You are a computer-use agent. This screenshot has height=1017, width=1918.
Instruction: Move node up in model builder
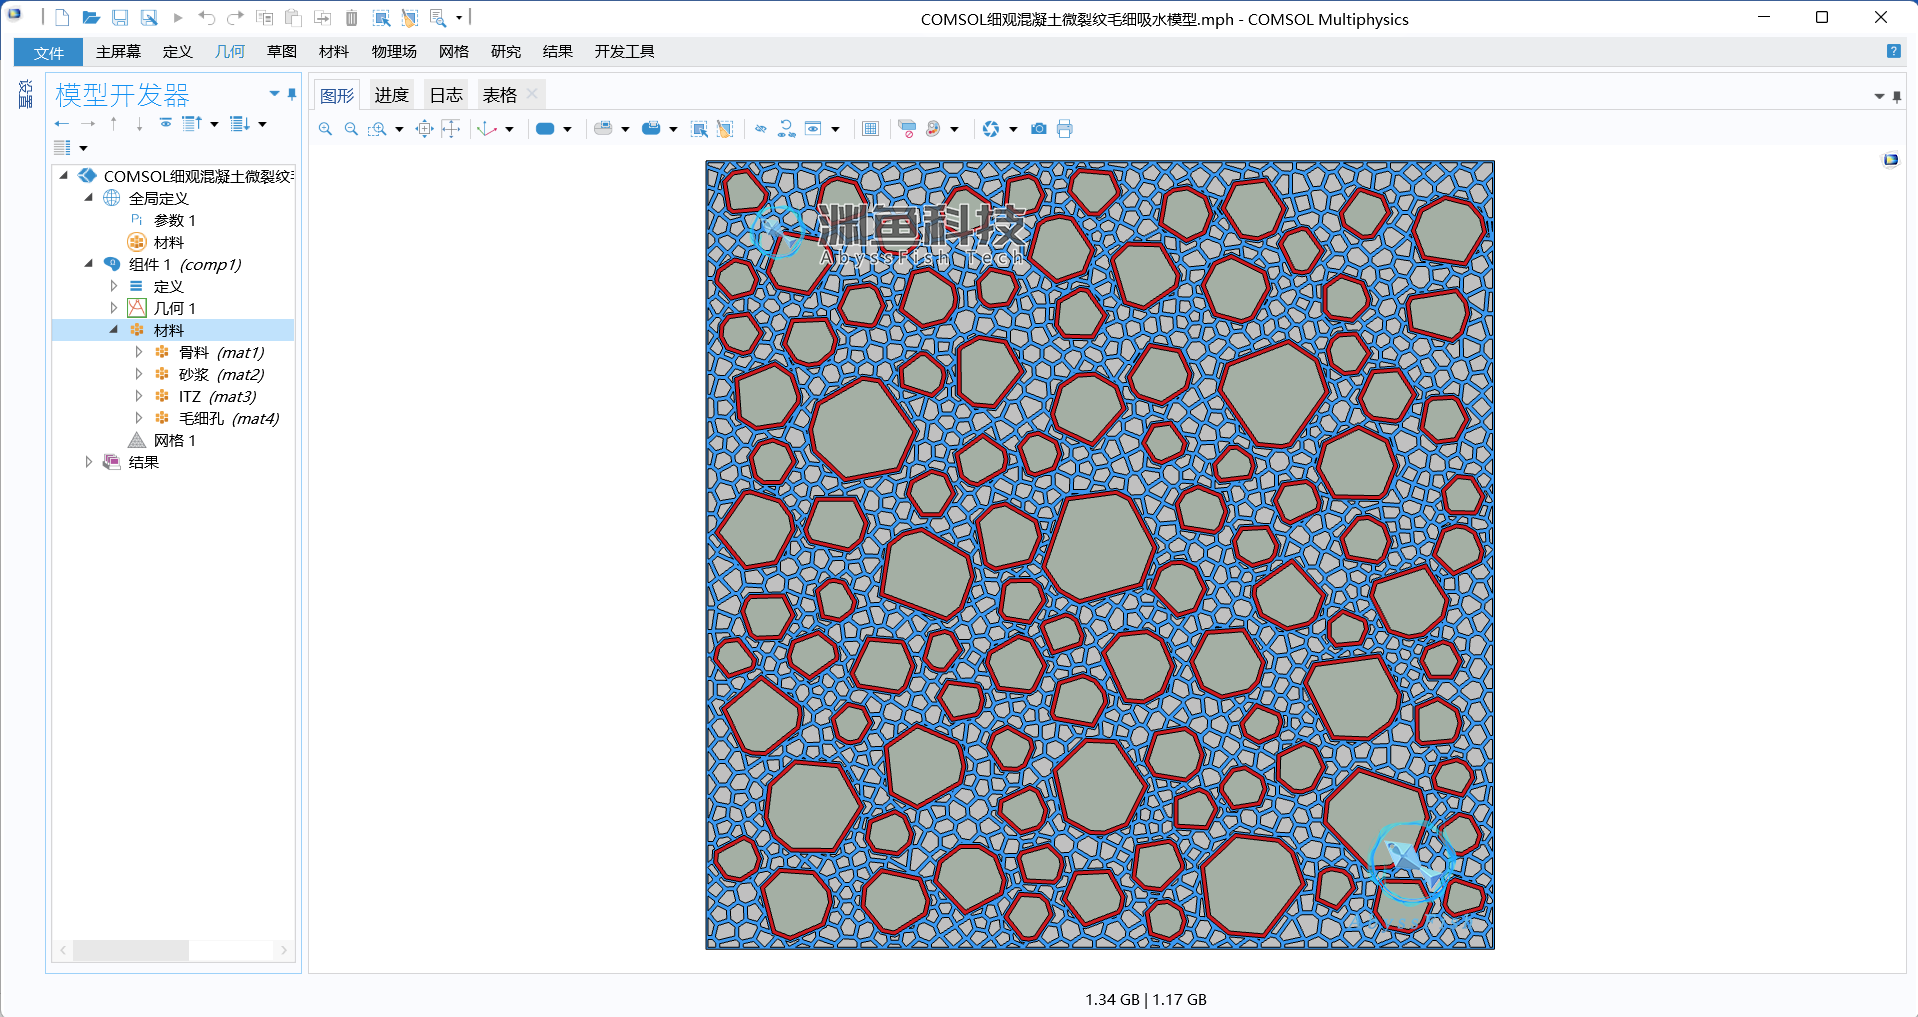coord(114,124)
